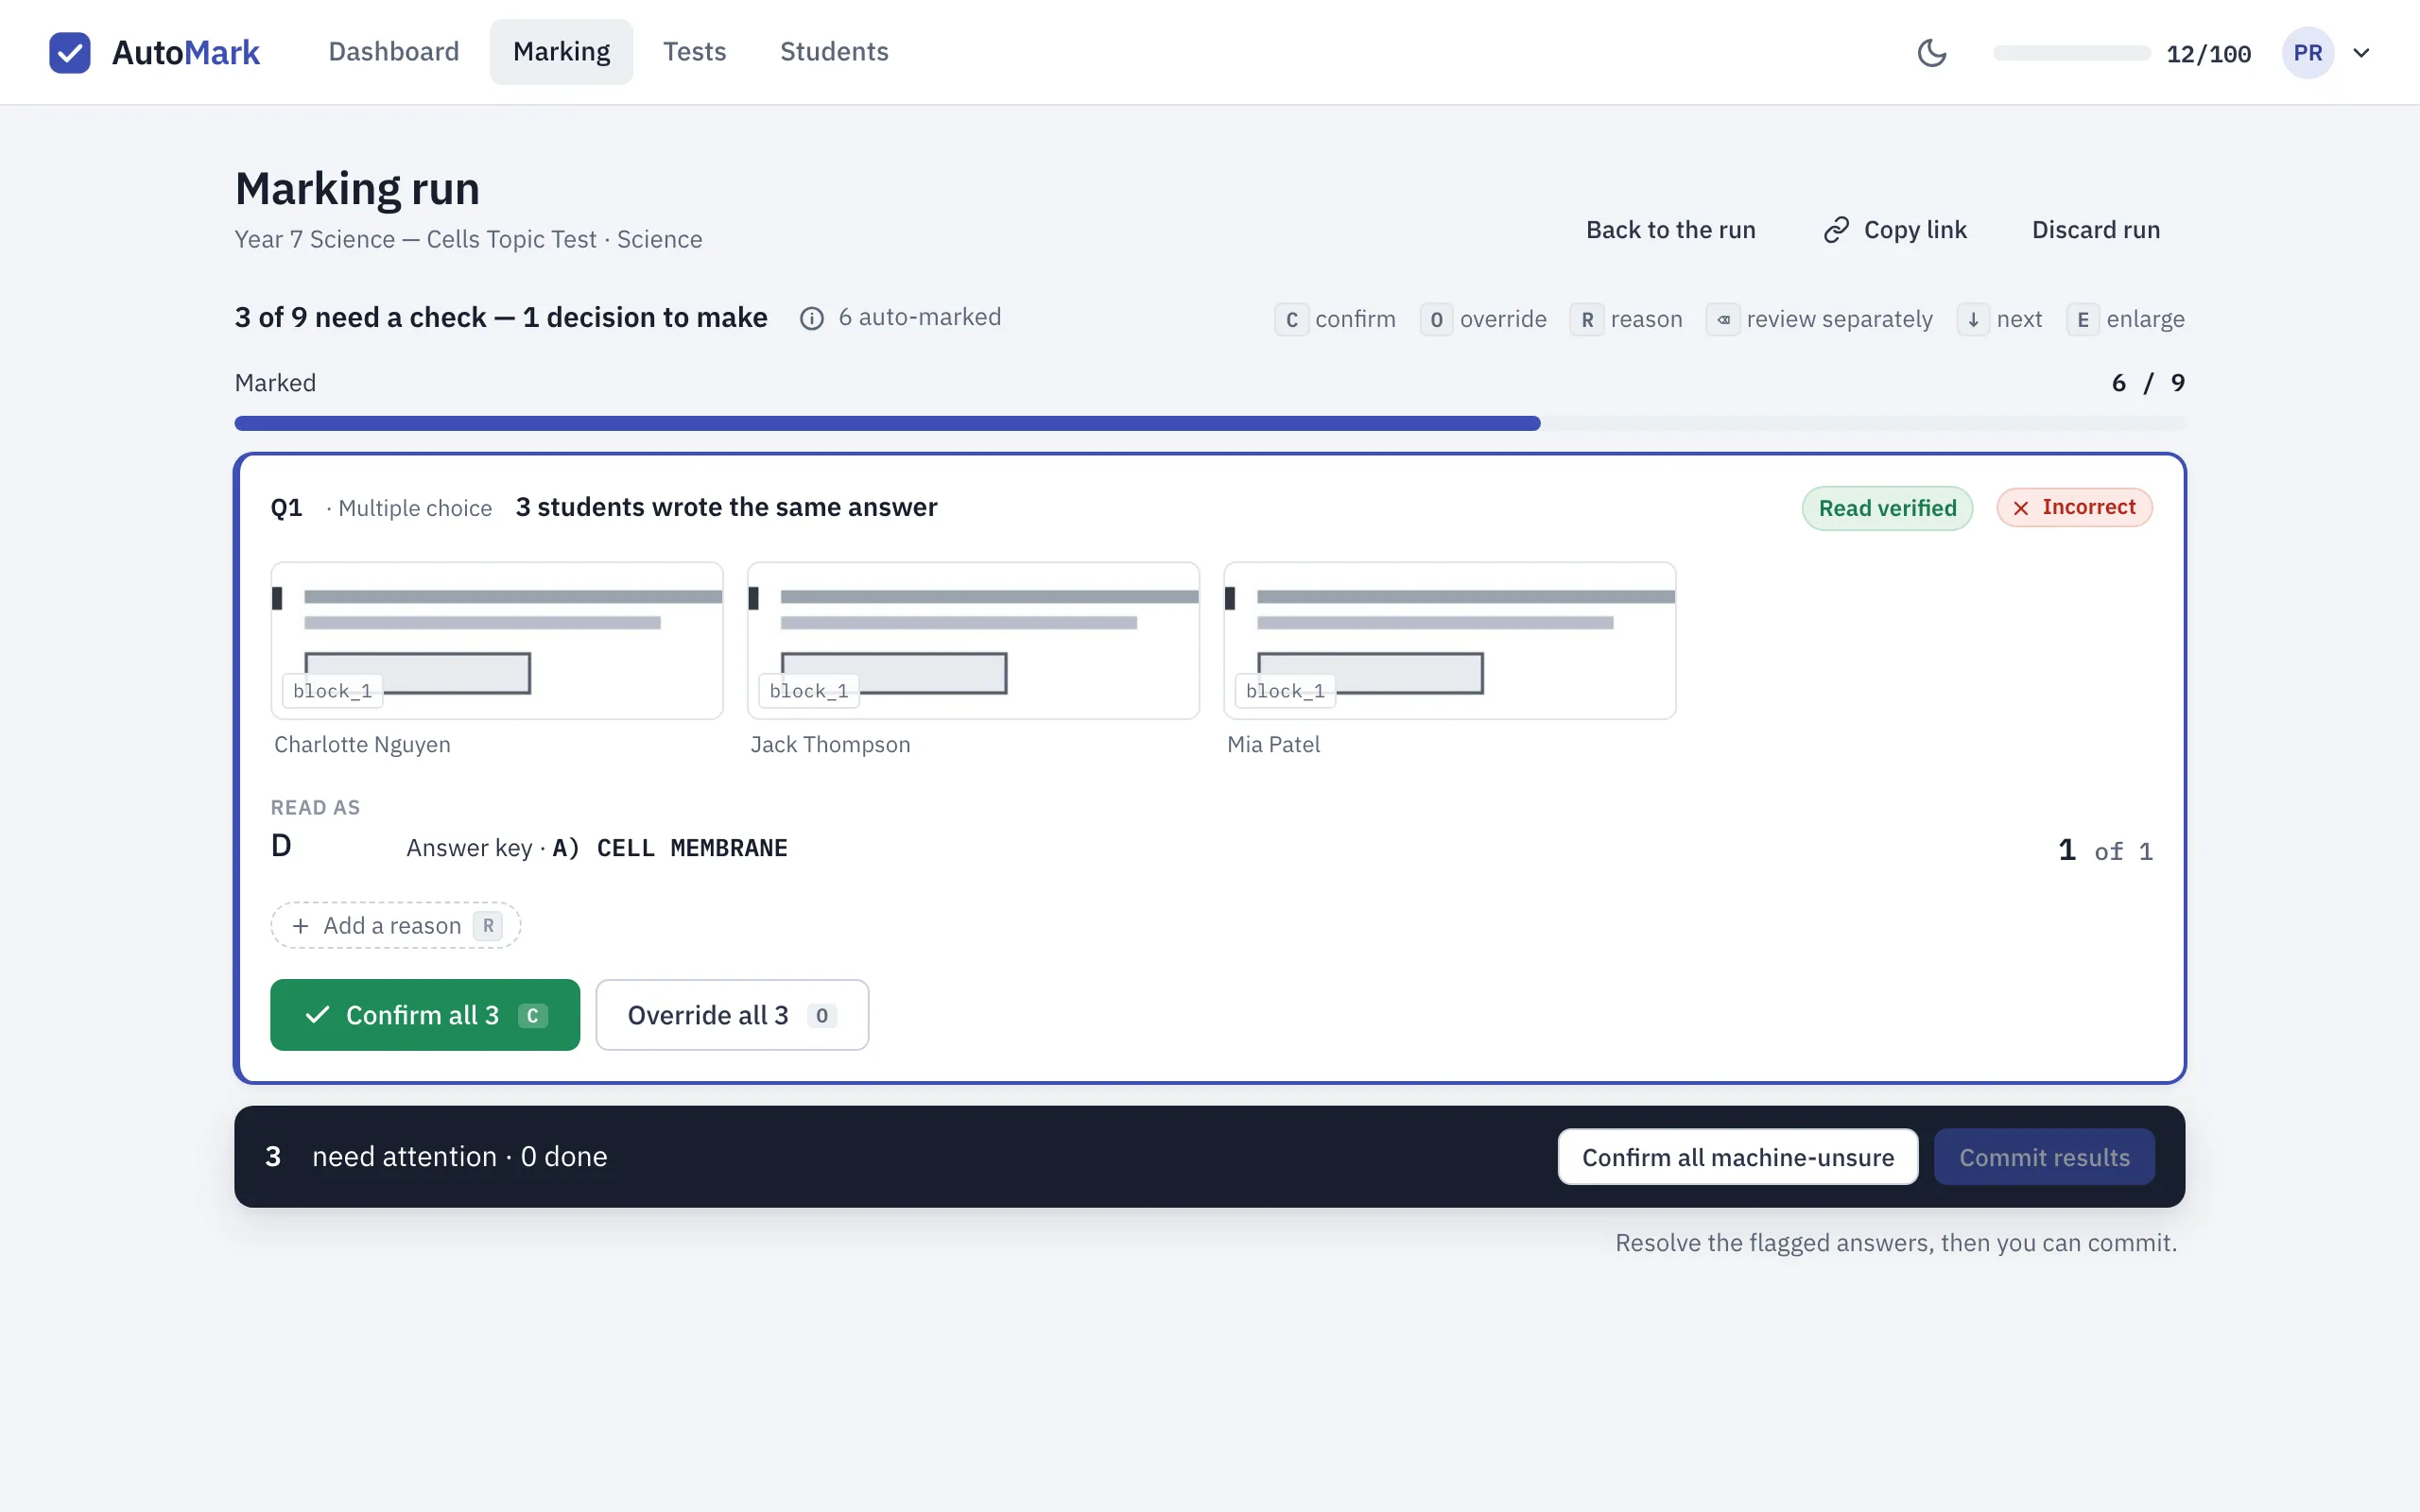The image size is (2420, 1512).
Task: Click the Marked progress bar
Action: [1210, 423]
